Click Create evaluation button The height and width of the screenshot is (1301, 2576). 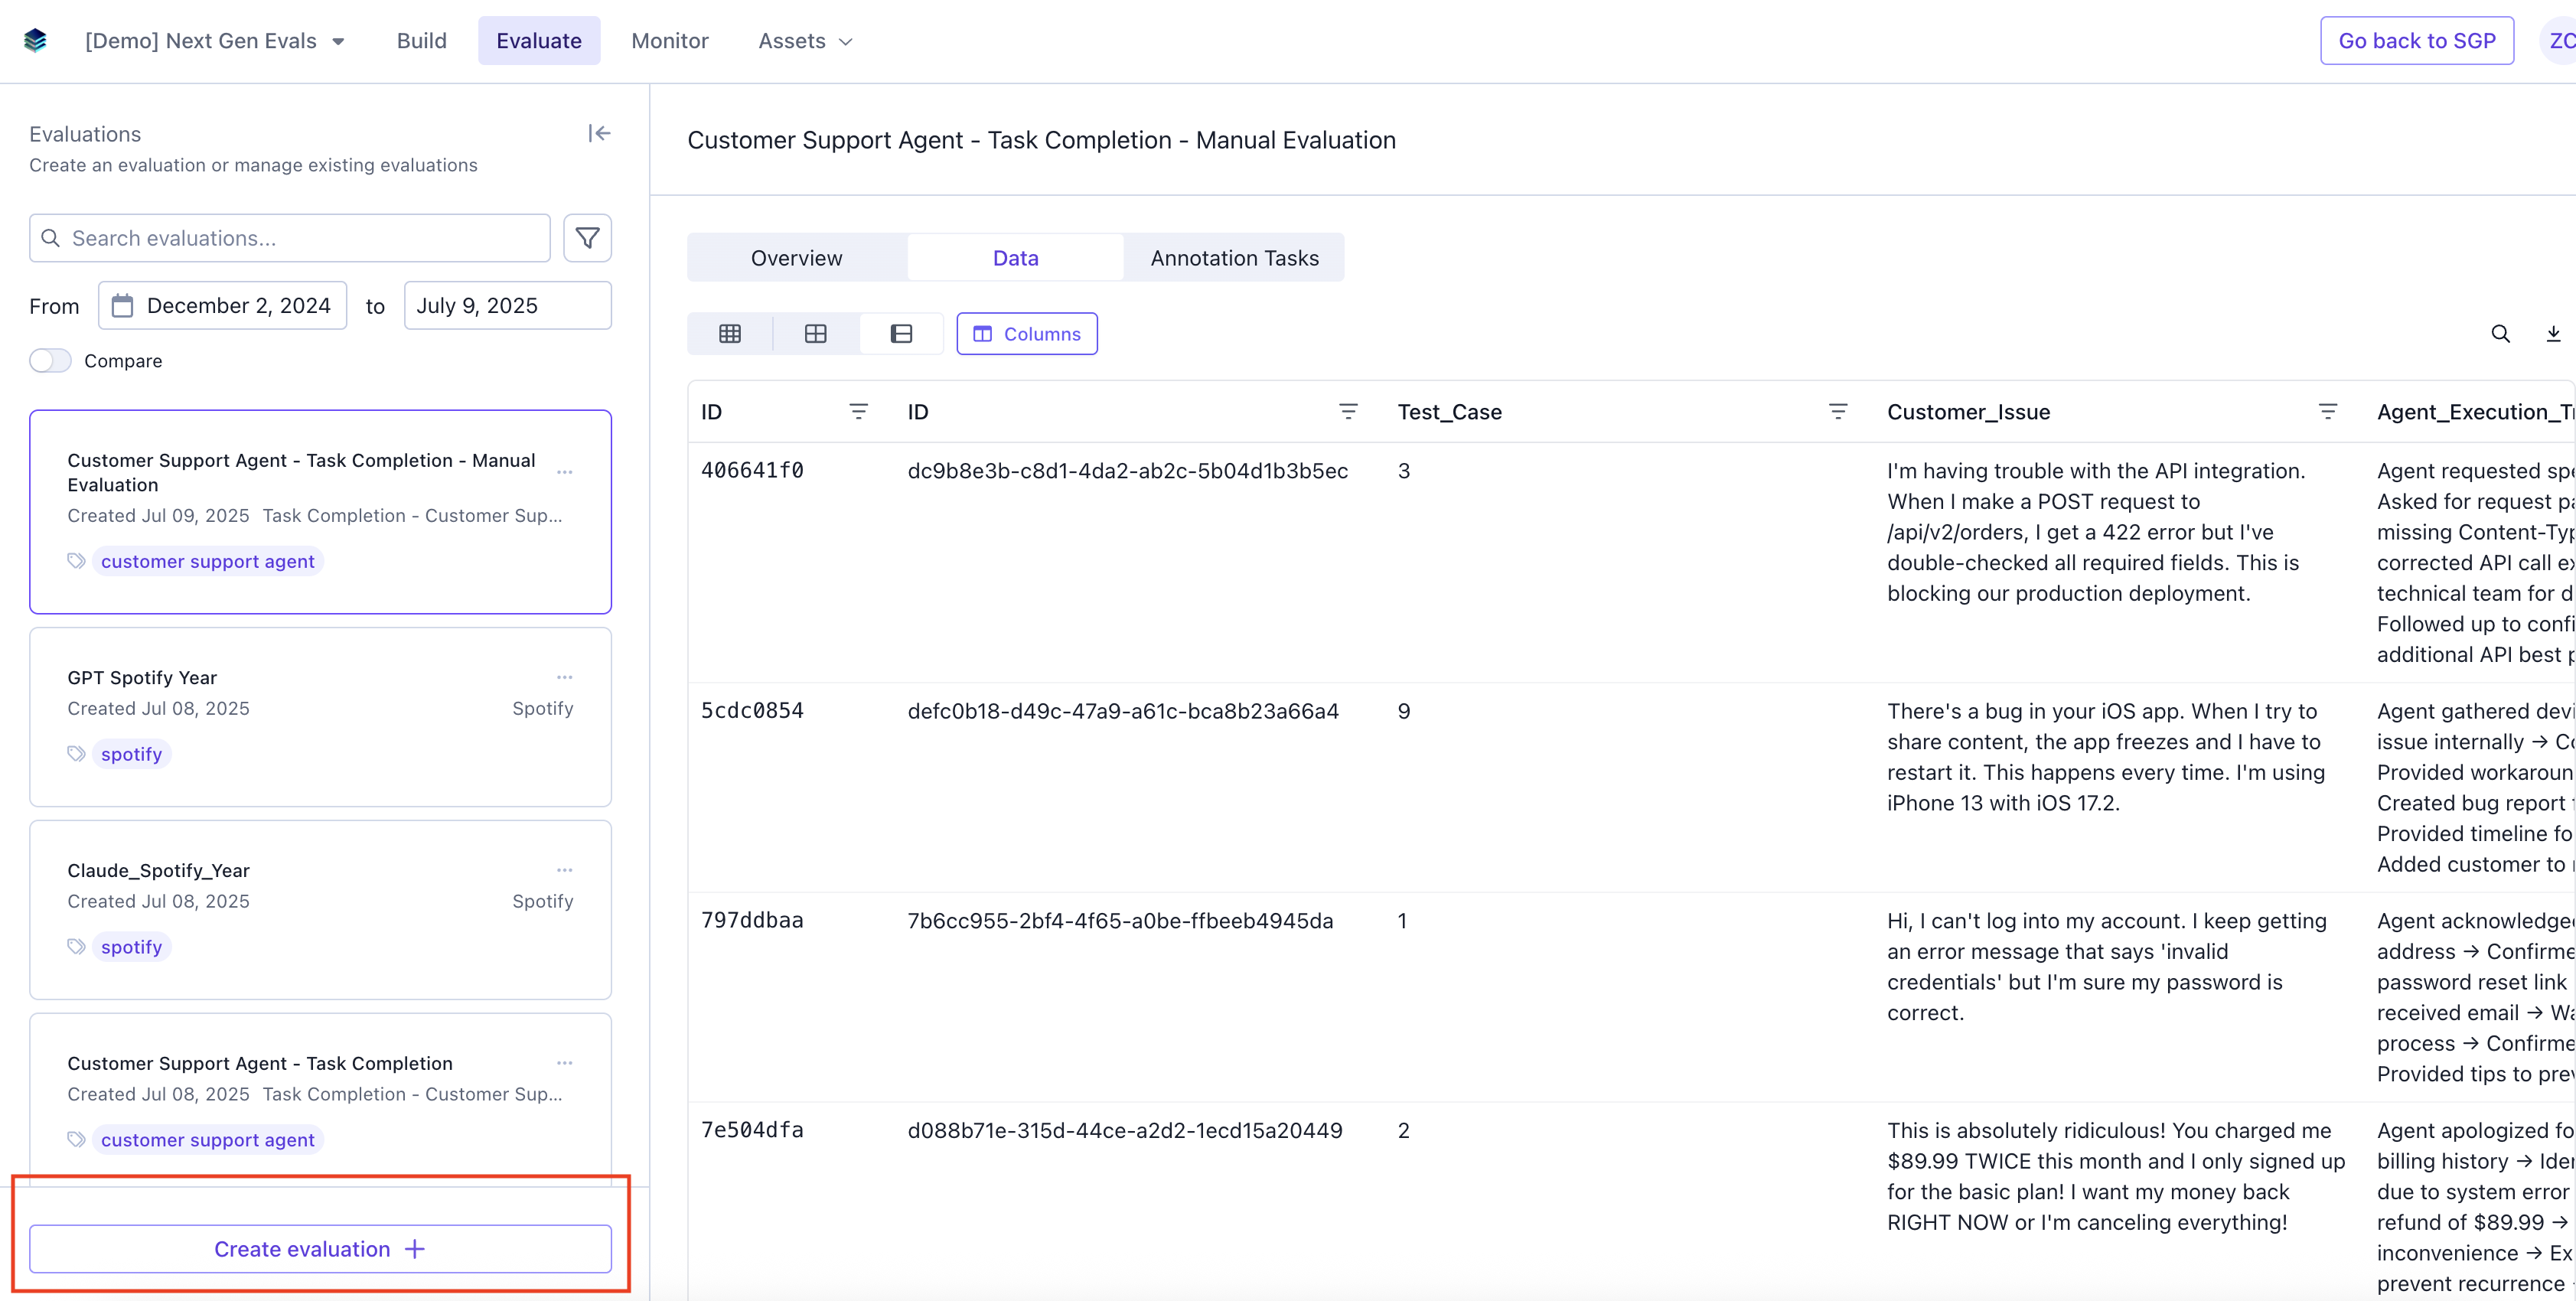point(320,1249)
